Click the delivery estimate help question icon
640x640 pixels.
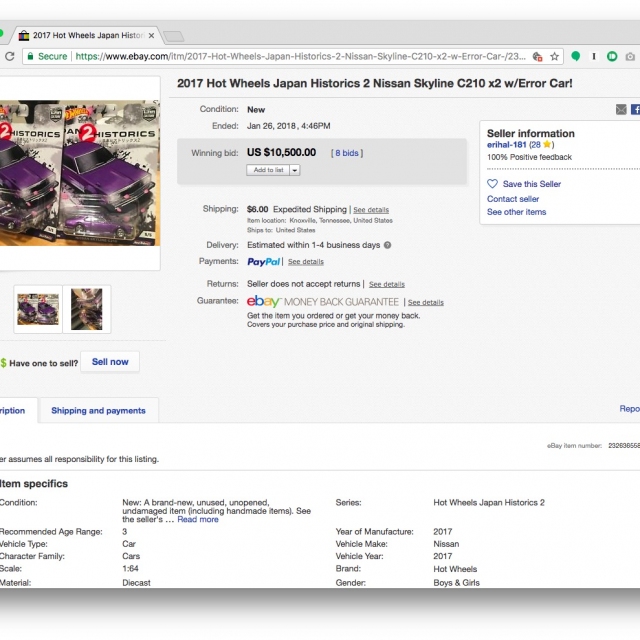coord(387,245)
